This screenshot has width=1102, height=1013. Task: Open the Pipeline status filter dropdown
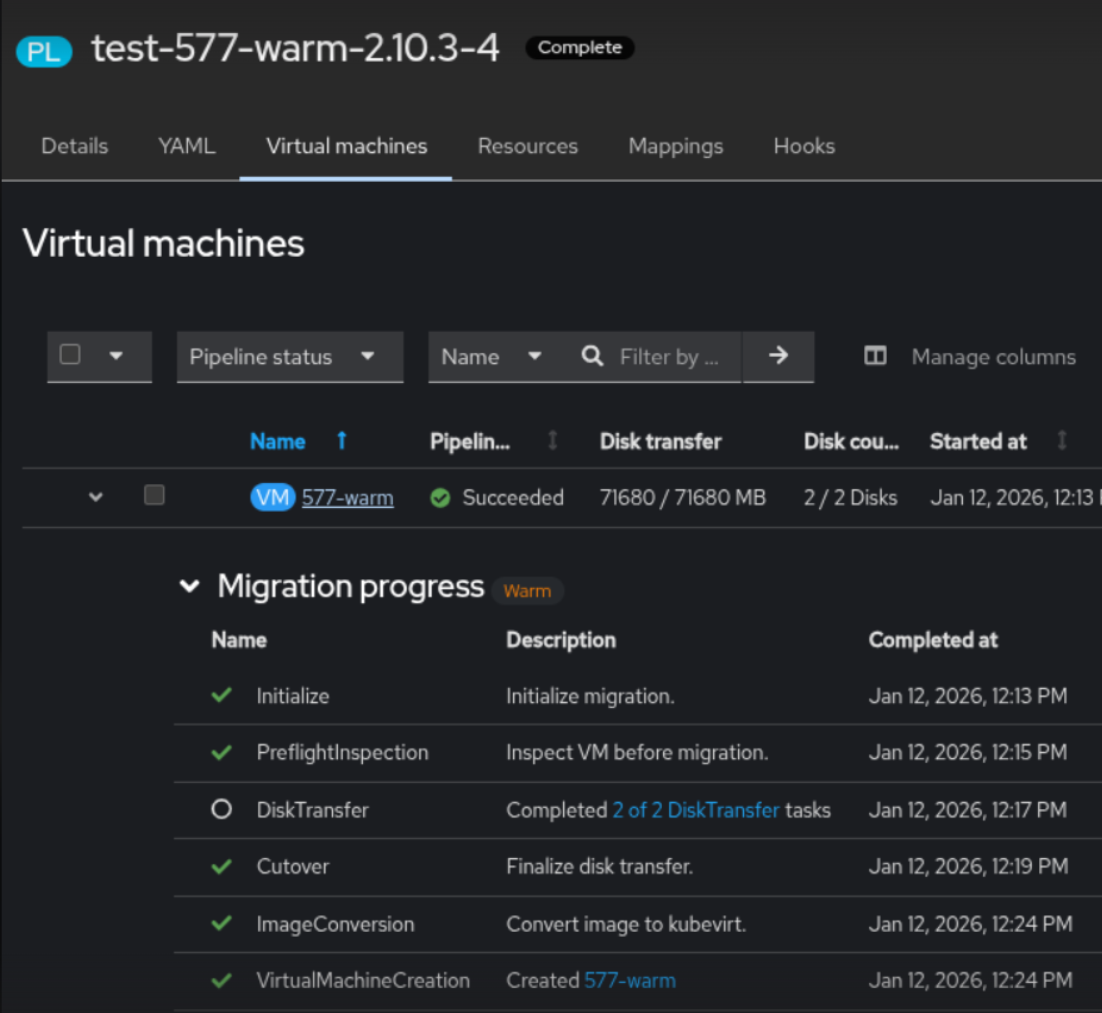point(290,357)
